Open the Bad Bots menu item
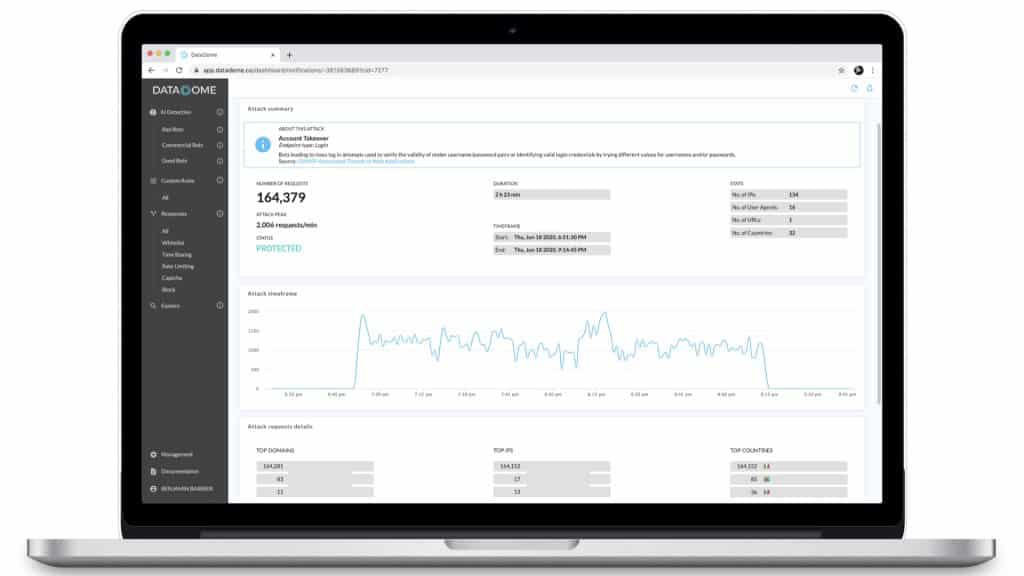Image resolution: width=1024 pixels, height=576 pixels. coord(172,129)
